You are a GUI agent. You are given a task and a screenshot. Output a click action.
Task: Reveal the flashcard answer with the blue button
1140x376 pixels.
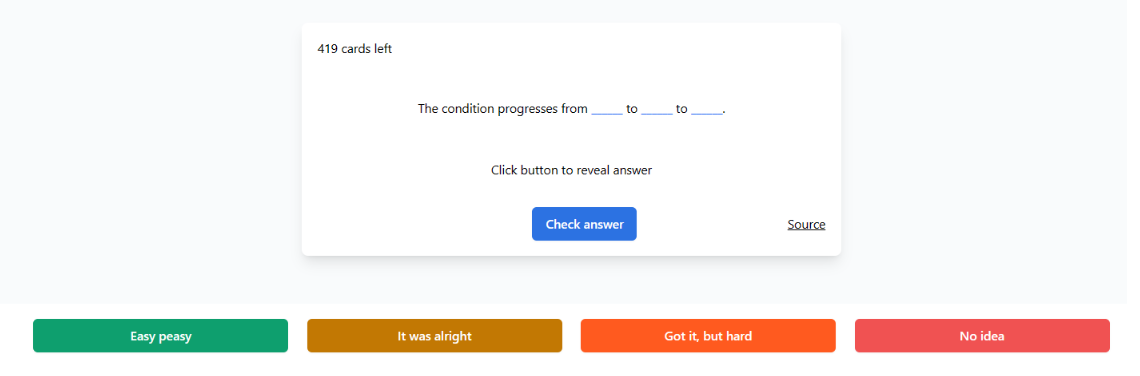click(584, 224)
